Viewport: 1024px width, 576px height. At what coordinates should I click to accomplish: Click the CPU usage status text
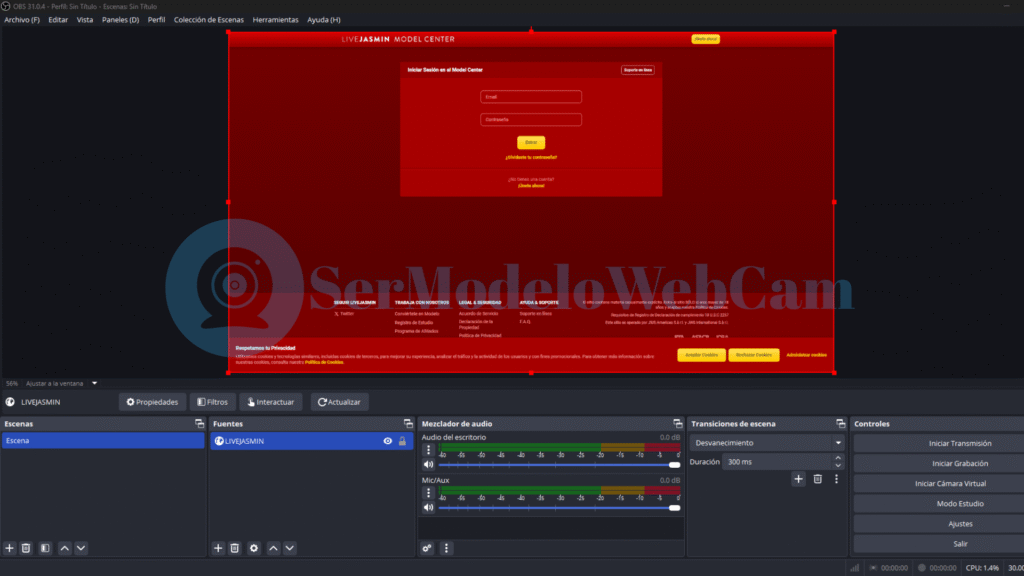[x=982, y=568]
